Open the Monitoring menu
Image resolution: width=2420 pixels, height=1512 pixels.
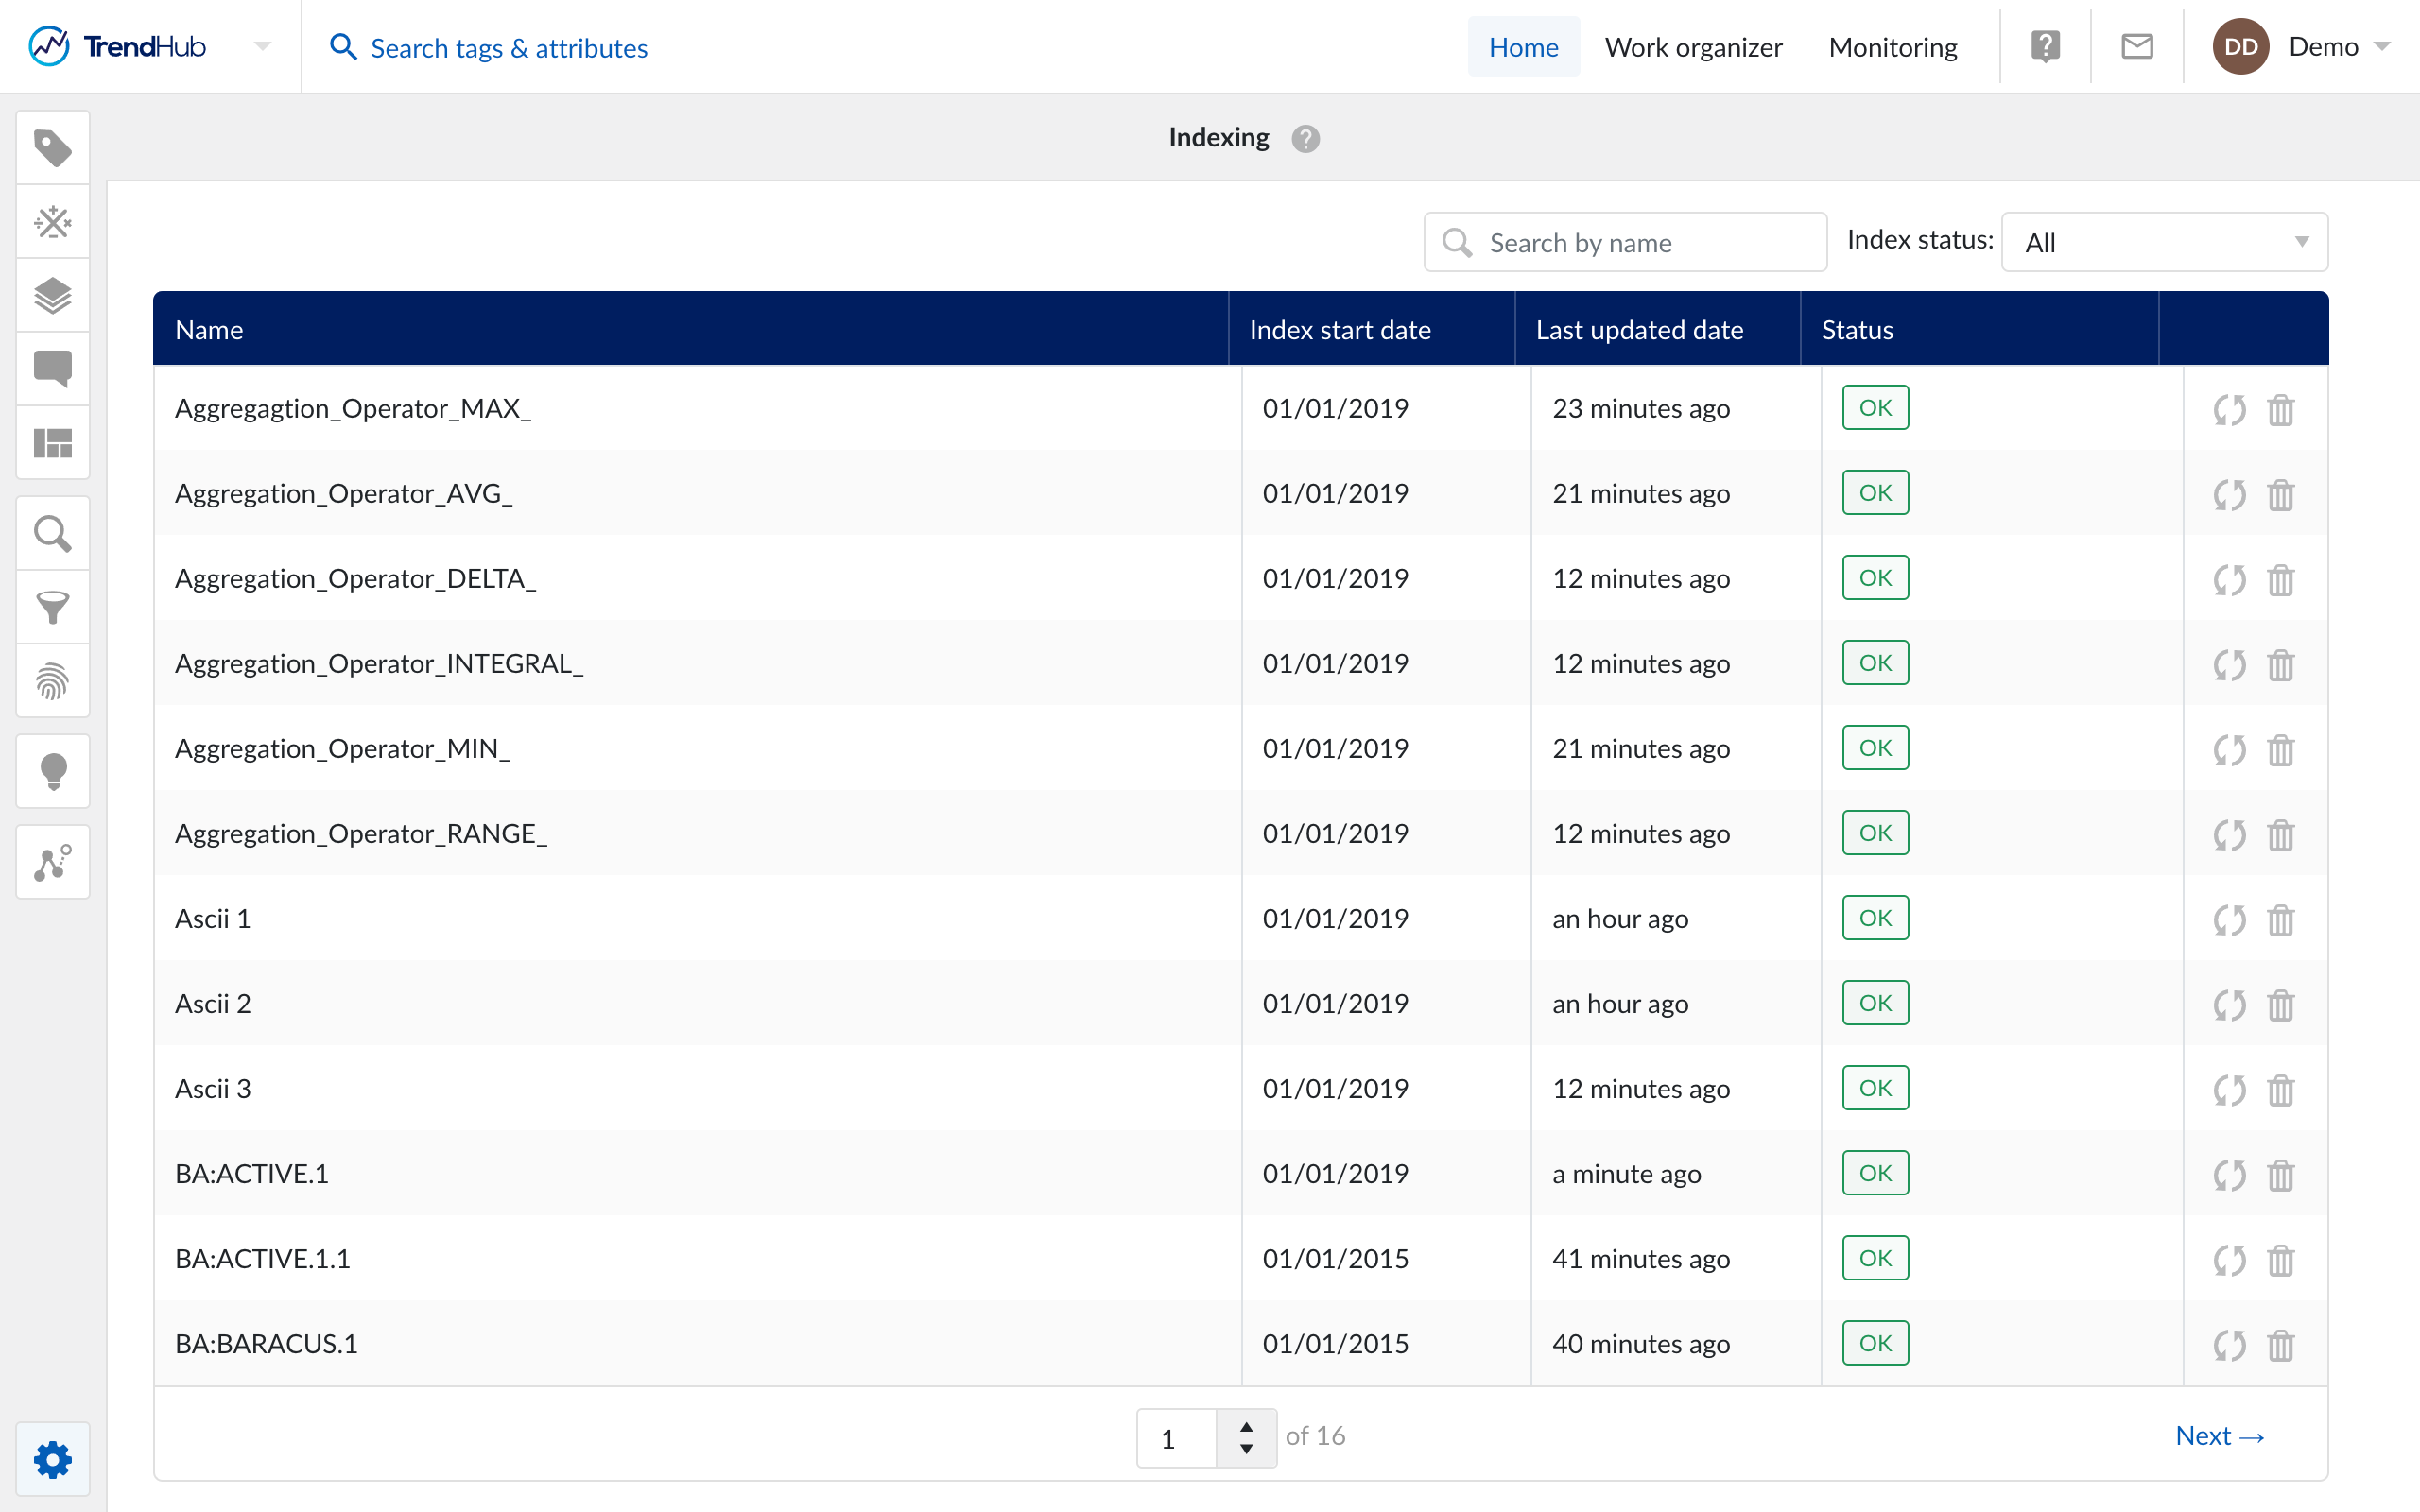point(1892,47)
